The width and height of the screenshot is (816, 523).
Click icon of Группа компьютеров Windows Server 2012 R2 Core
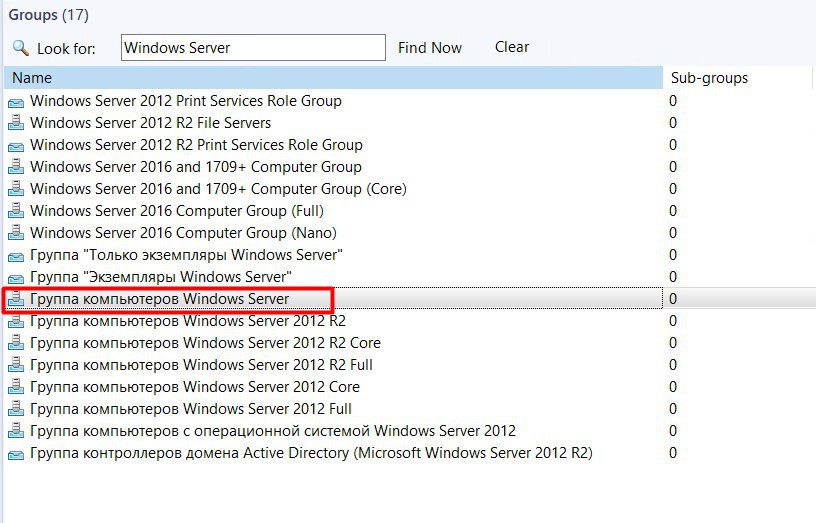[x=16, y=343]
